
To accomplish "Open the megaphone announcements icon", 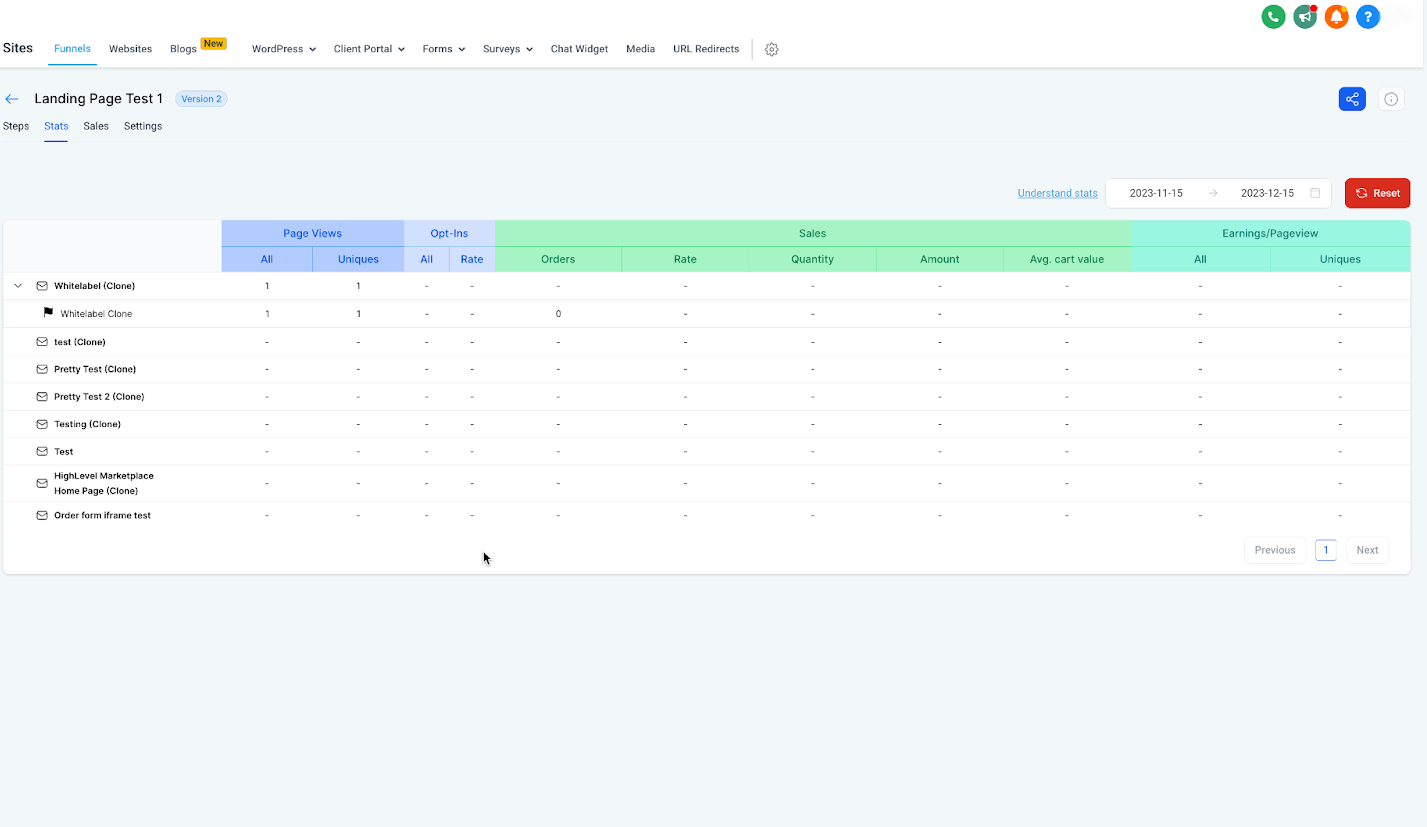I will tap(1304, 17).
